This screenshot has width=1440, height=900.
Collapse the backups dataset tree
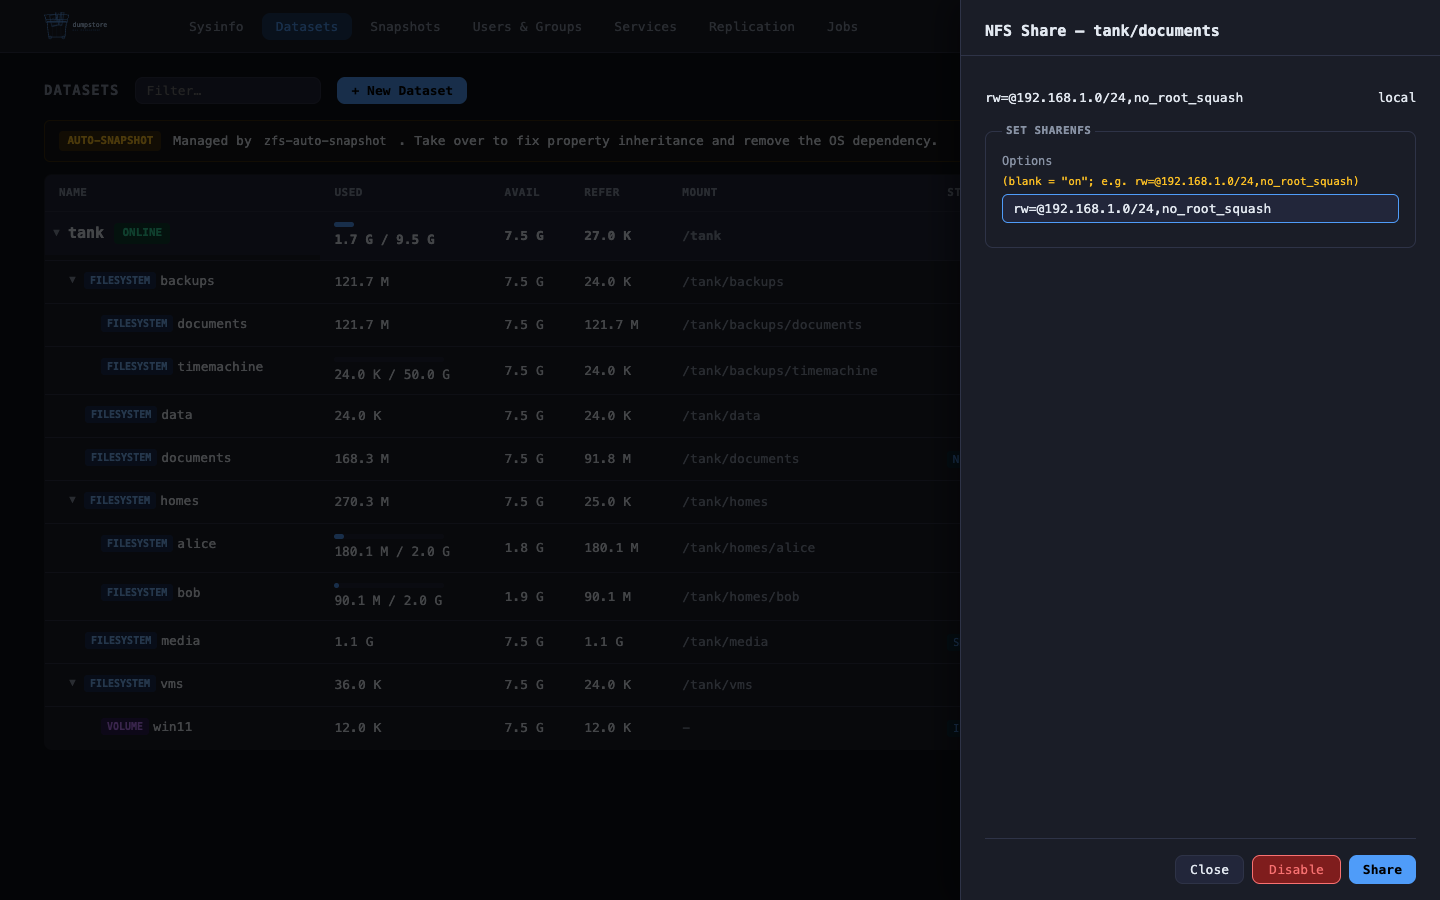(72, 280)
